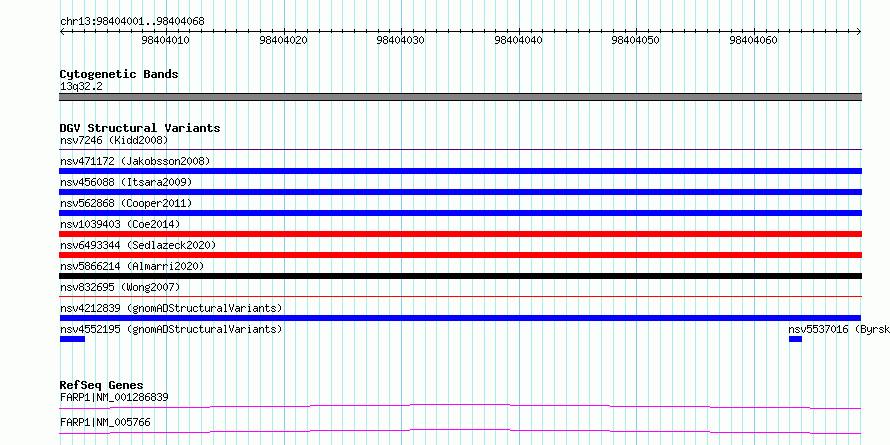Screen dimensions: 890x445
Task: Click ruler position 98404010
Action: click(x=166, y=40)
